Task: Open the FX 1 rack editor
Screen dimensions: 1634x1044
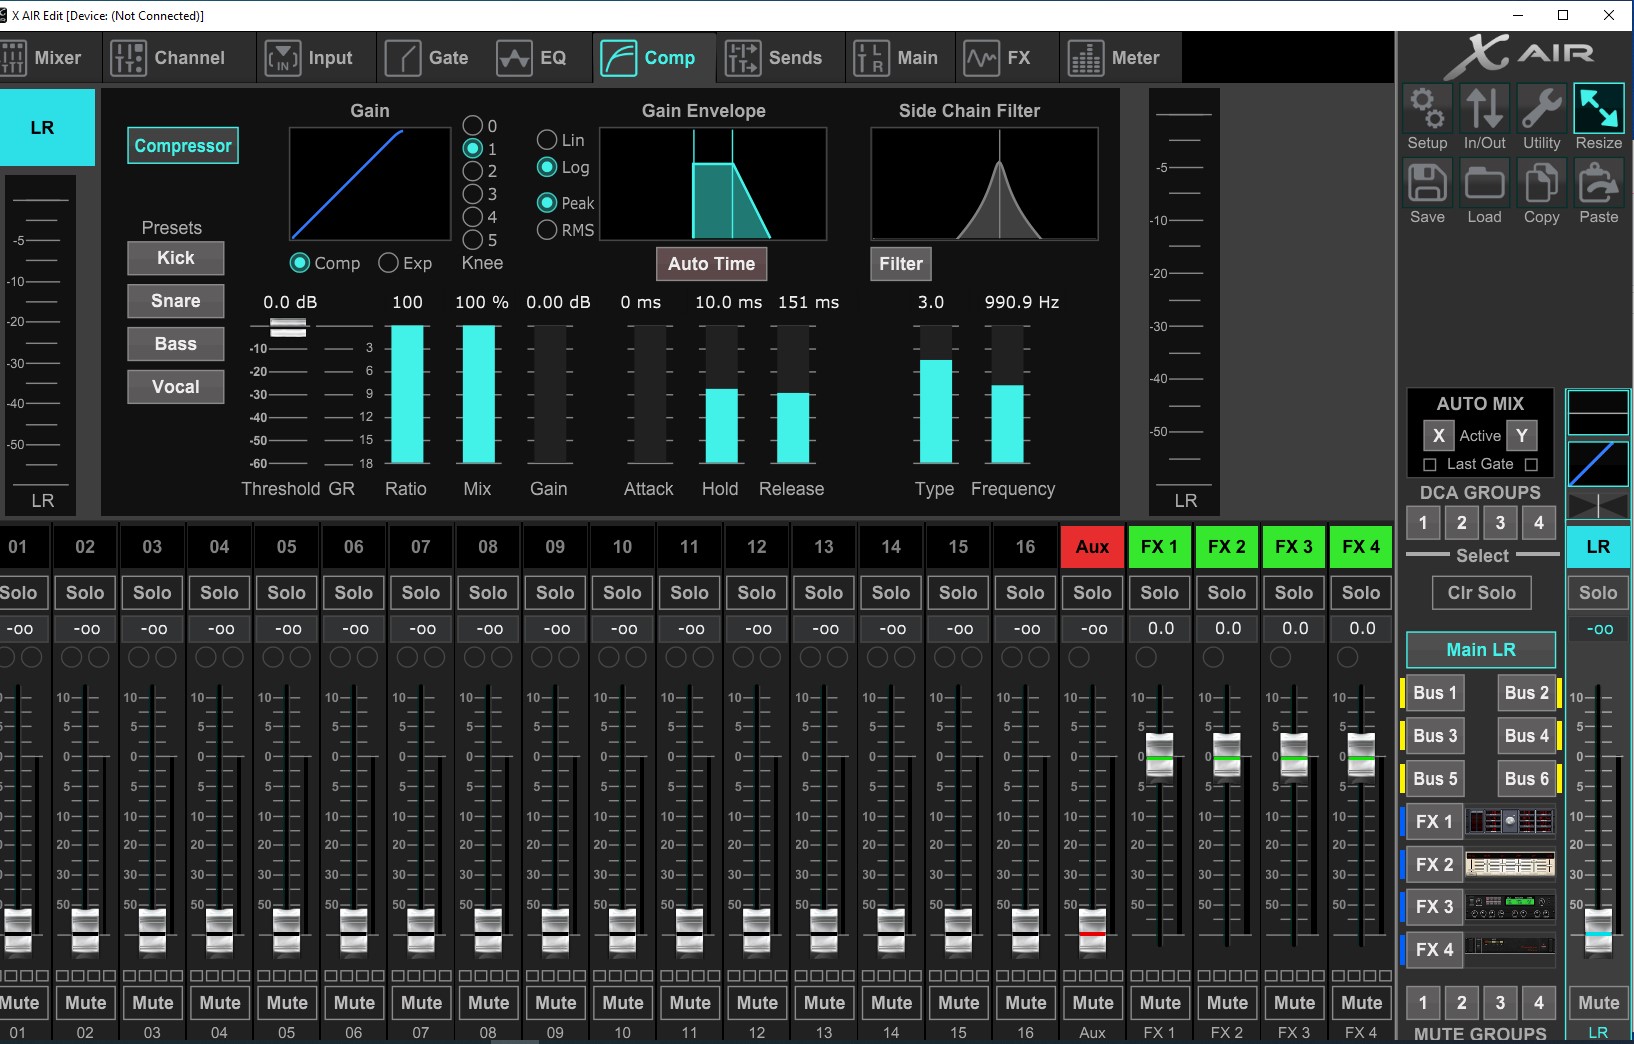Action: click(x=1510, y=821)
